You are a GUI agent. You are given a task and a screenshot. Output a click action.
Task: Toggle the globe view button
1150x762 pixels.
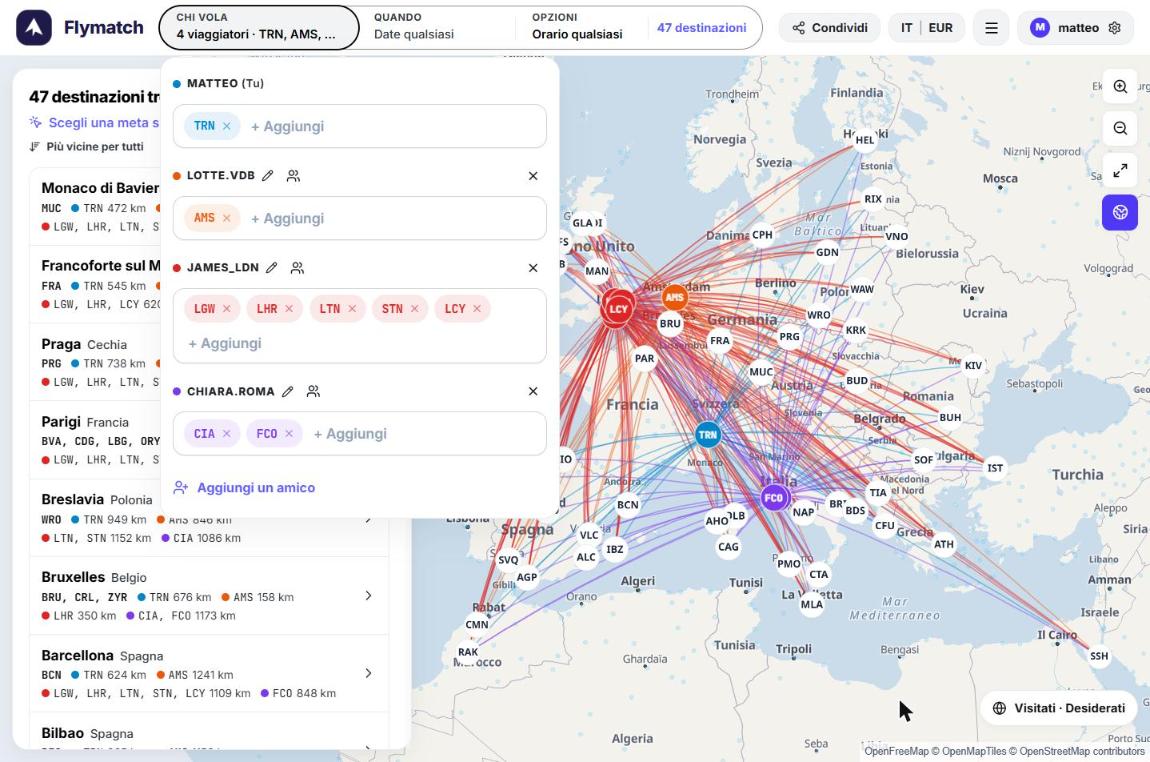1120,212
